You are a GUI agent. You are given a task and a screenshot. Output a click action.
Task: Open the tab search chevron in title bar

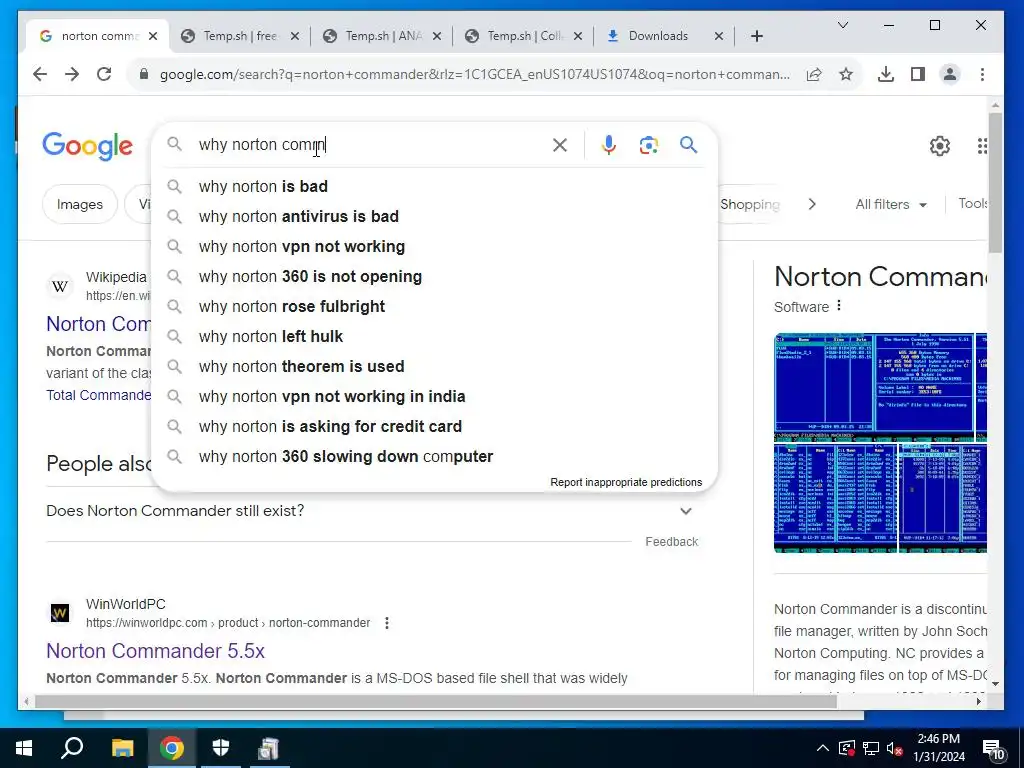click(843, 25)
